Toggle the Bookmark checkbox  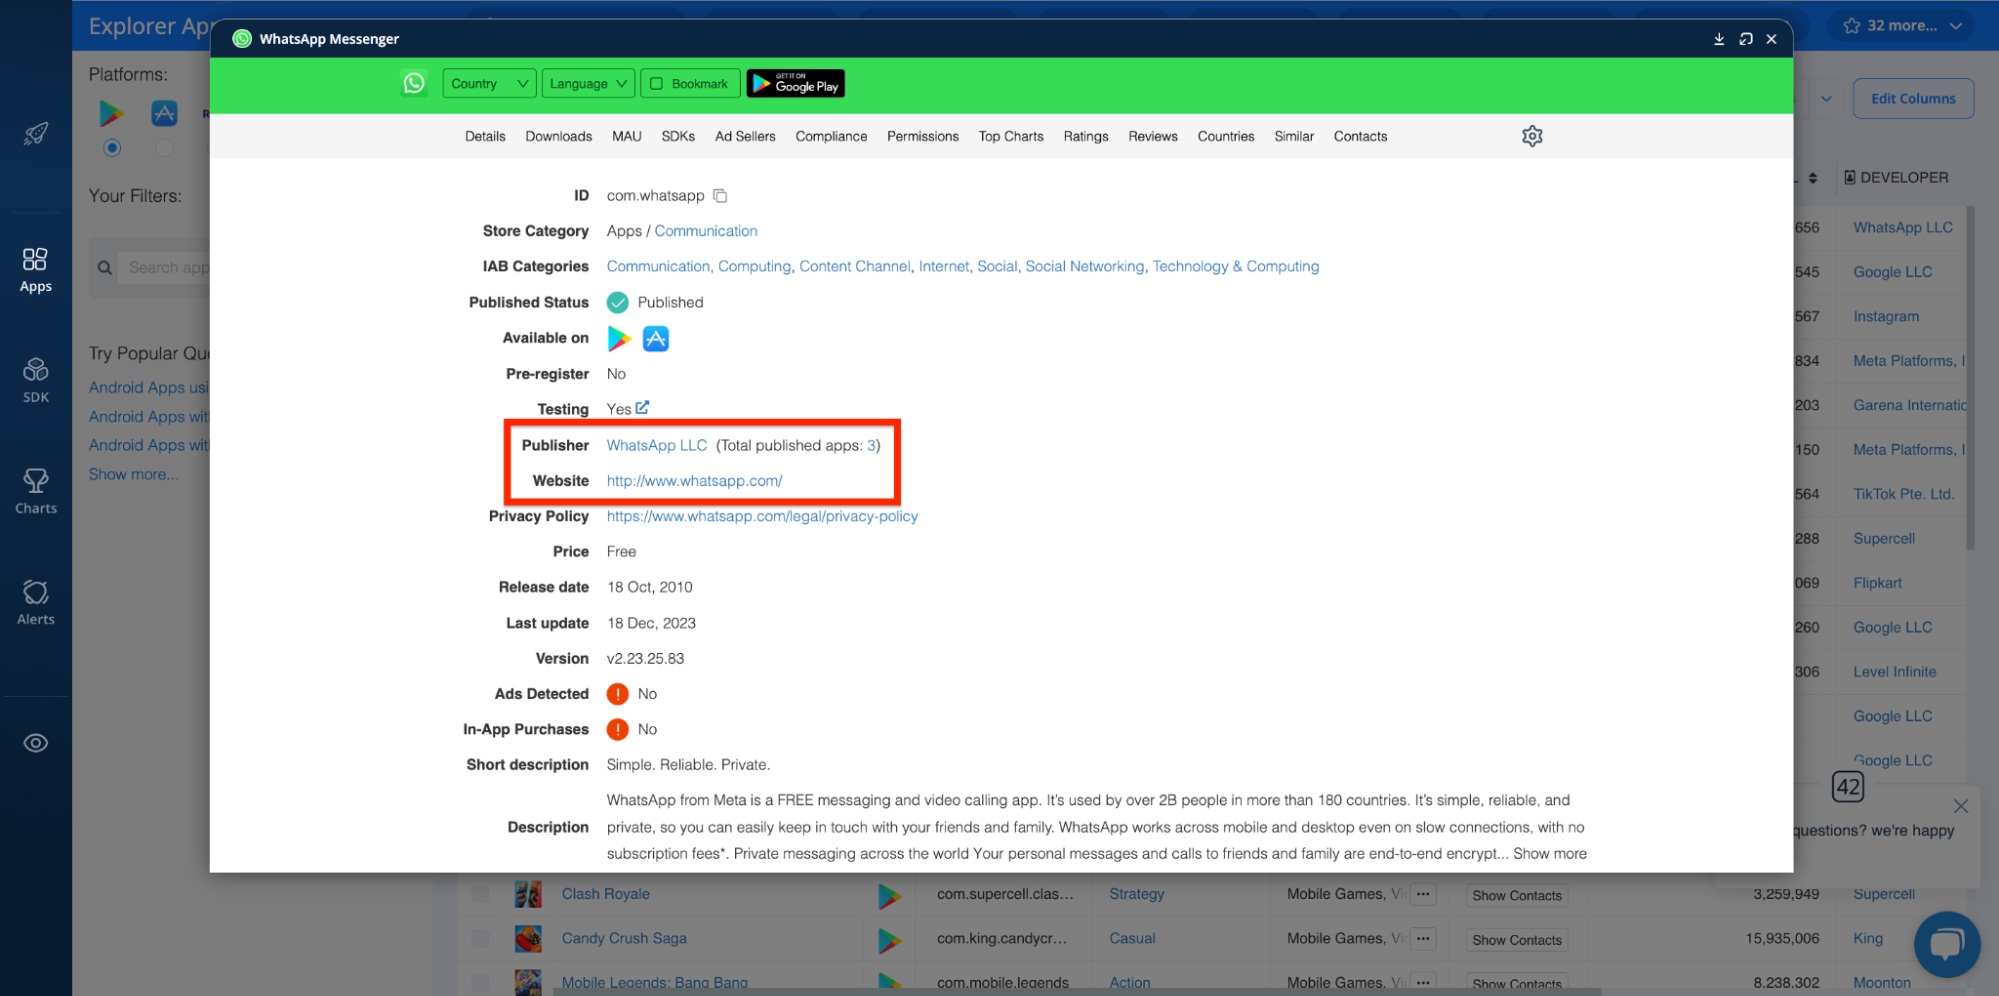657,84
